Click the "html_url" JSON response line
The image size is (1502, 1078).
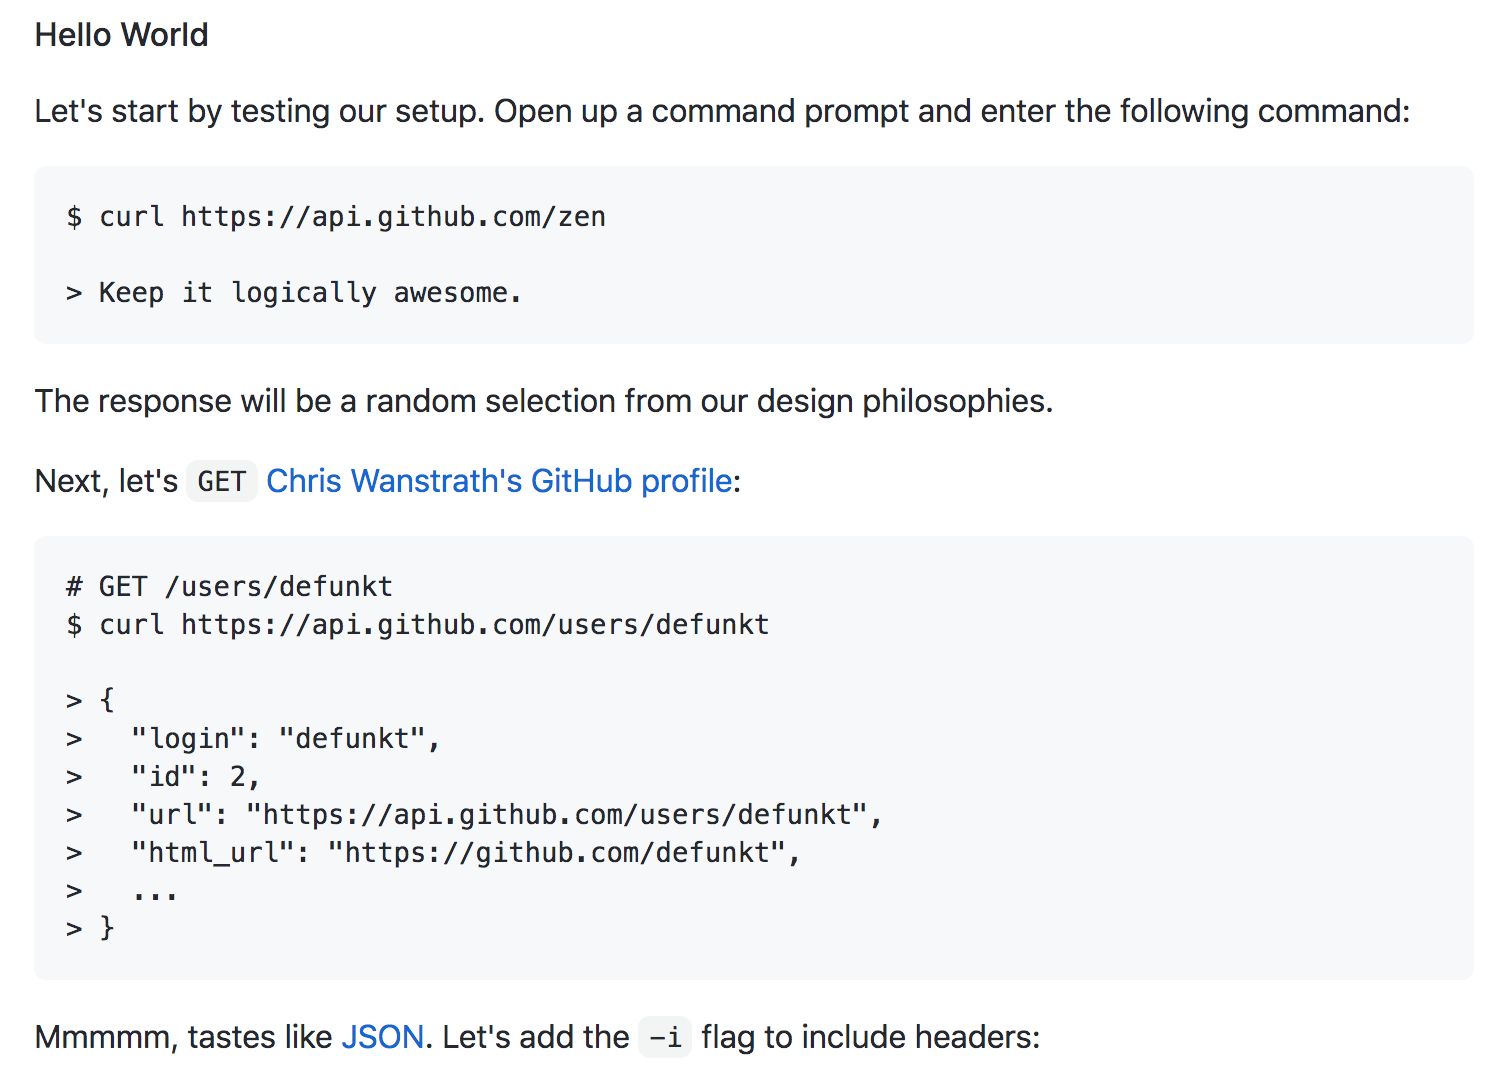[465, 853]
